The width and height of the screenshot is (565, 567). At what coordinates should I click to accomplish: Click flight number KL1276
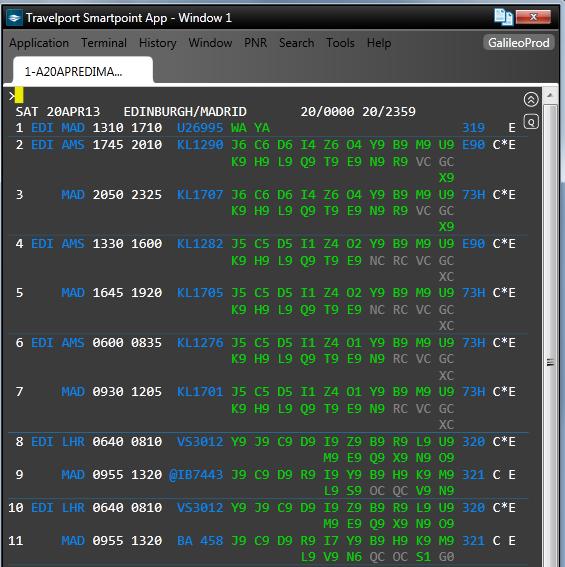200,342
